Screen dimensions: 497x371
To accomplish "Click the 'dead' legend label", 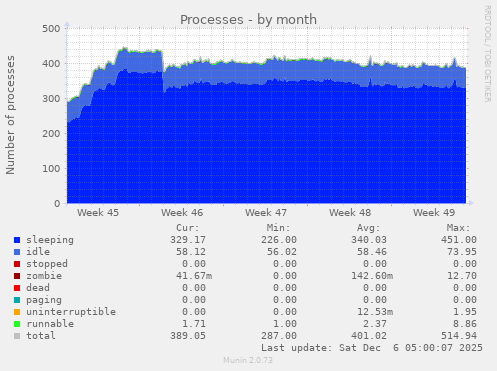I will pos(38,288).
